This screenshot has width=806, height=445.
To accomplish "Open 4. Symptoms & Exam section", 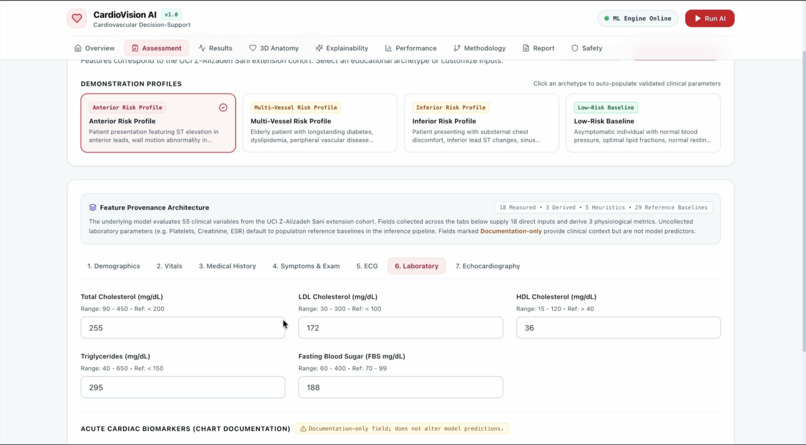I will 306,266.
